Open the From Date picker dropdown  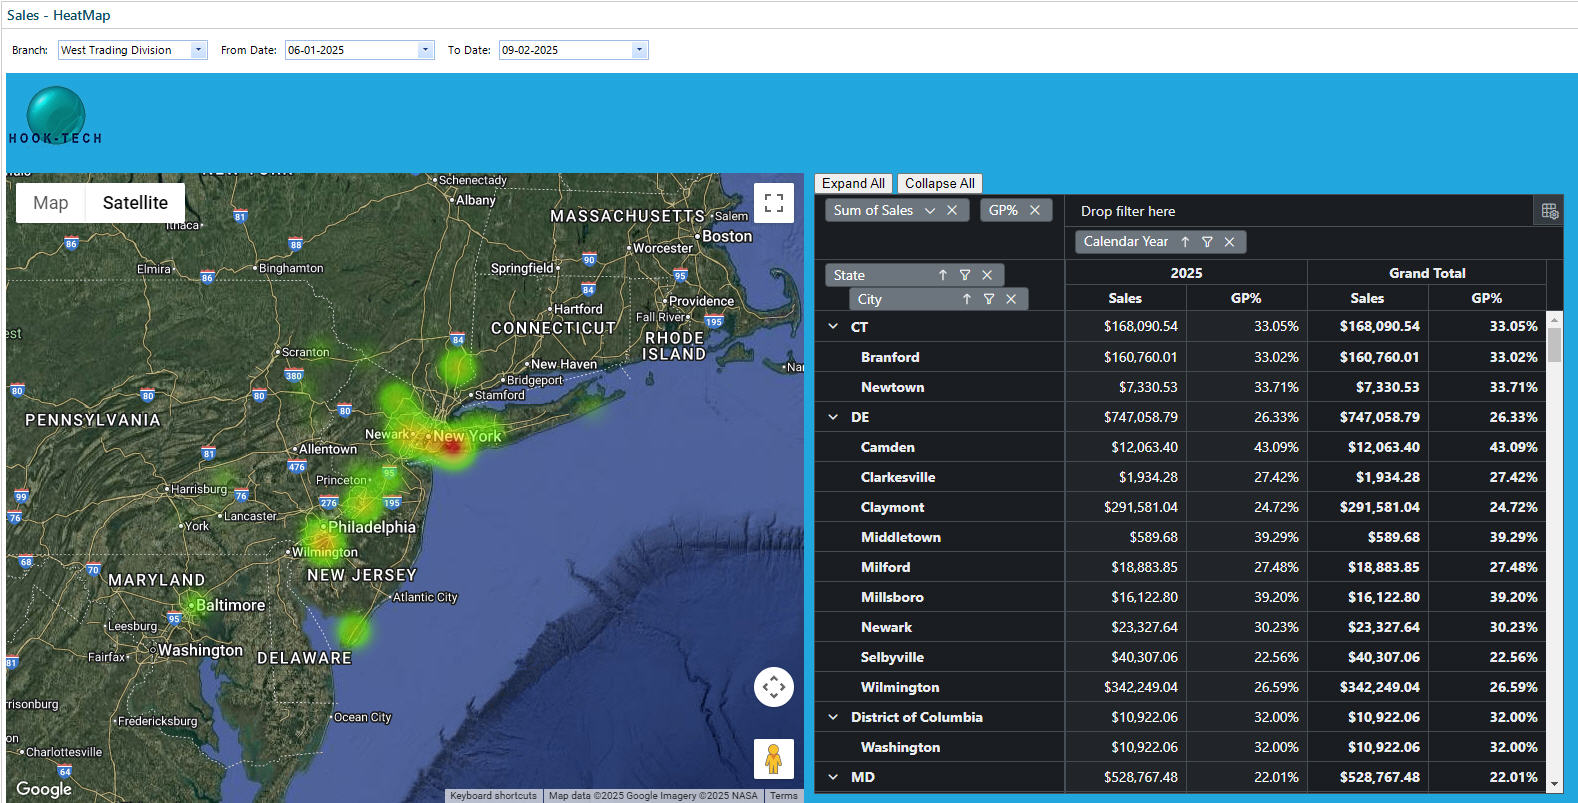(x=425, y=50)
